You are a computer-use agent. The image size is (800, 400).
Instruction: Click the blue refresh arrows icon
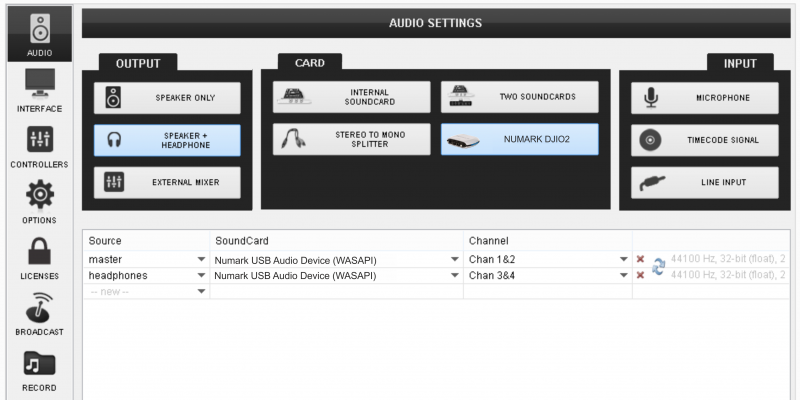[658, 267]
